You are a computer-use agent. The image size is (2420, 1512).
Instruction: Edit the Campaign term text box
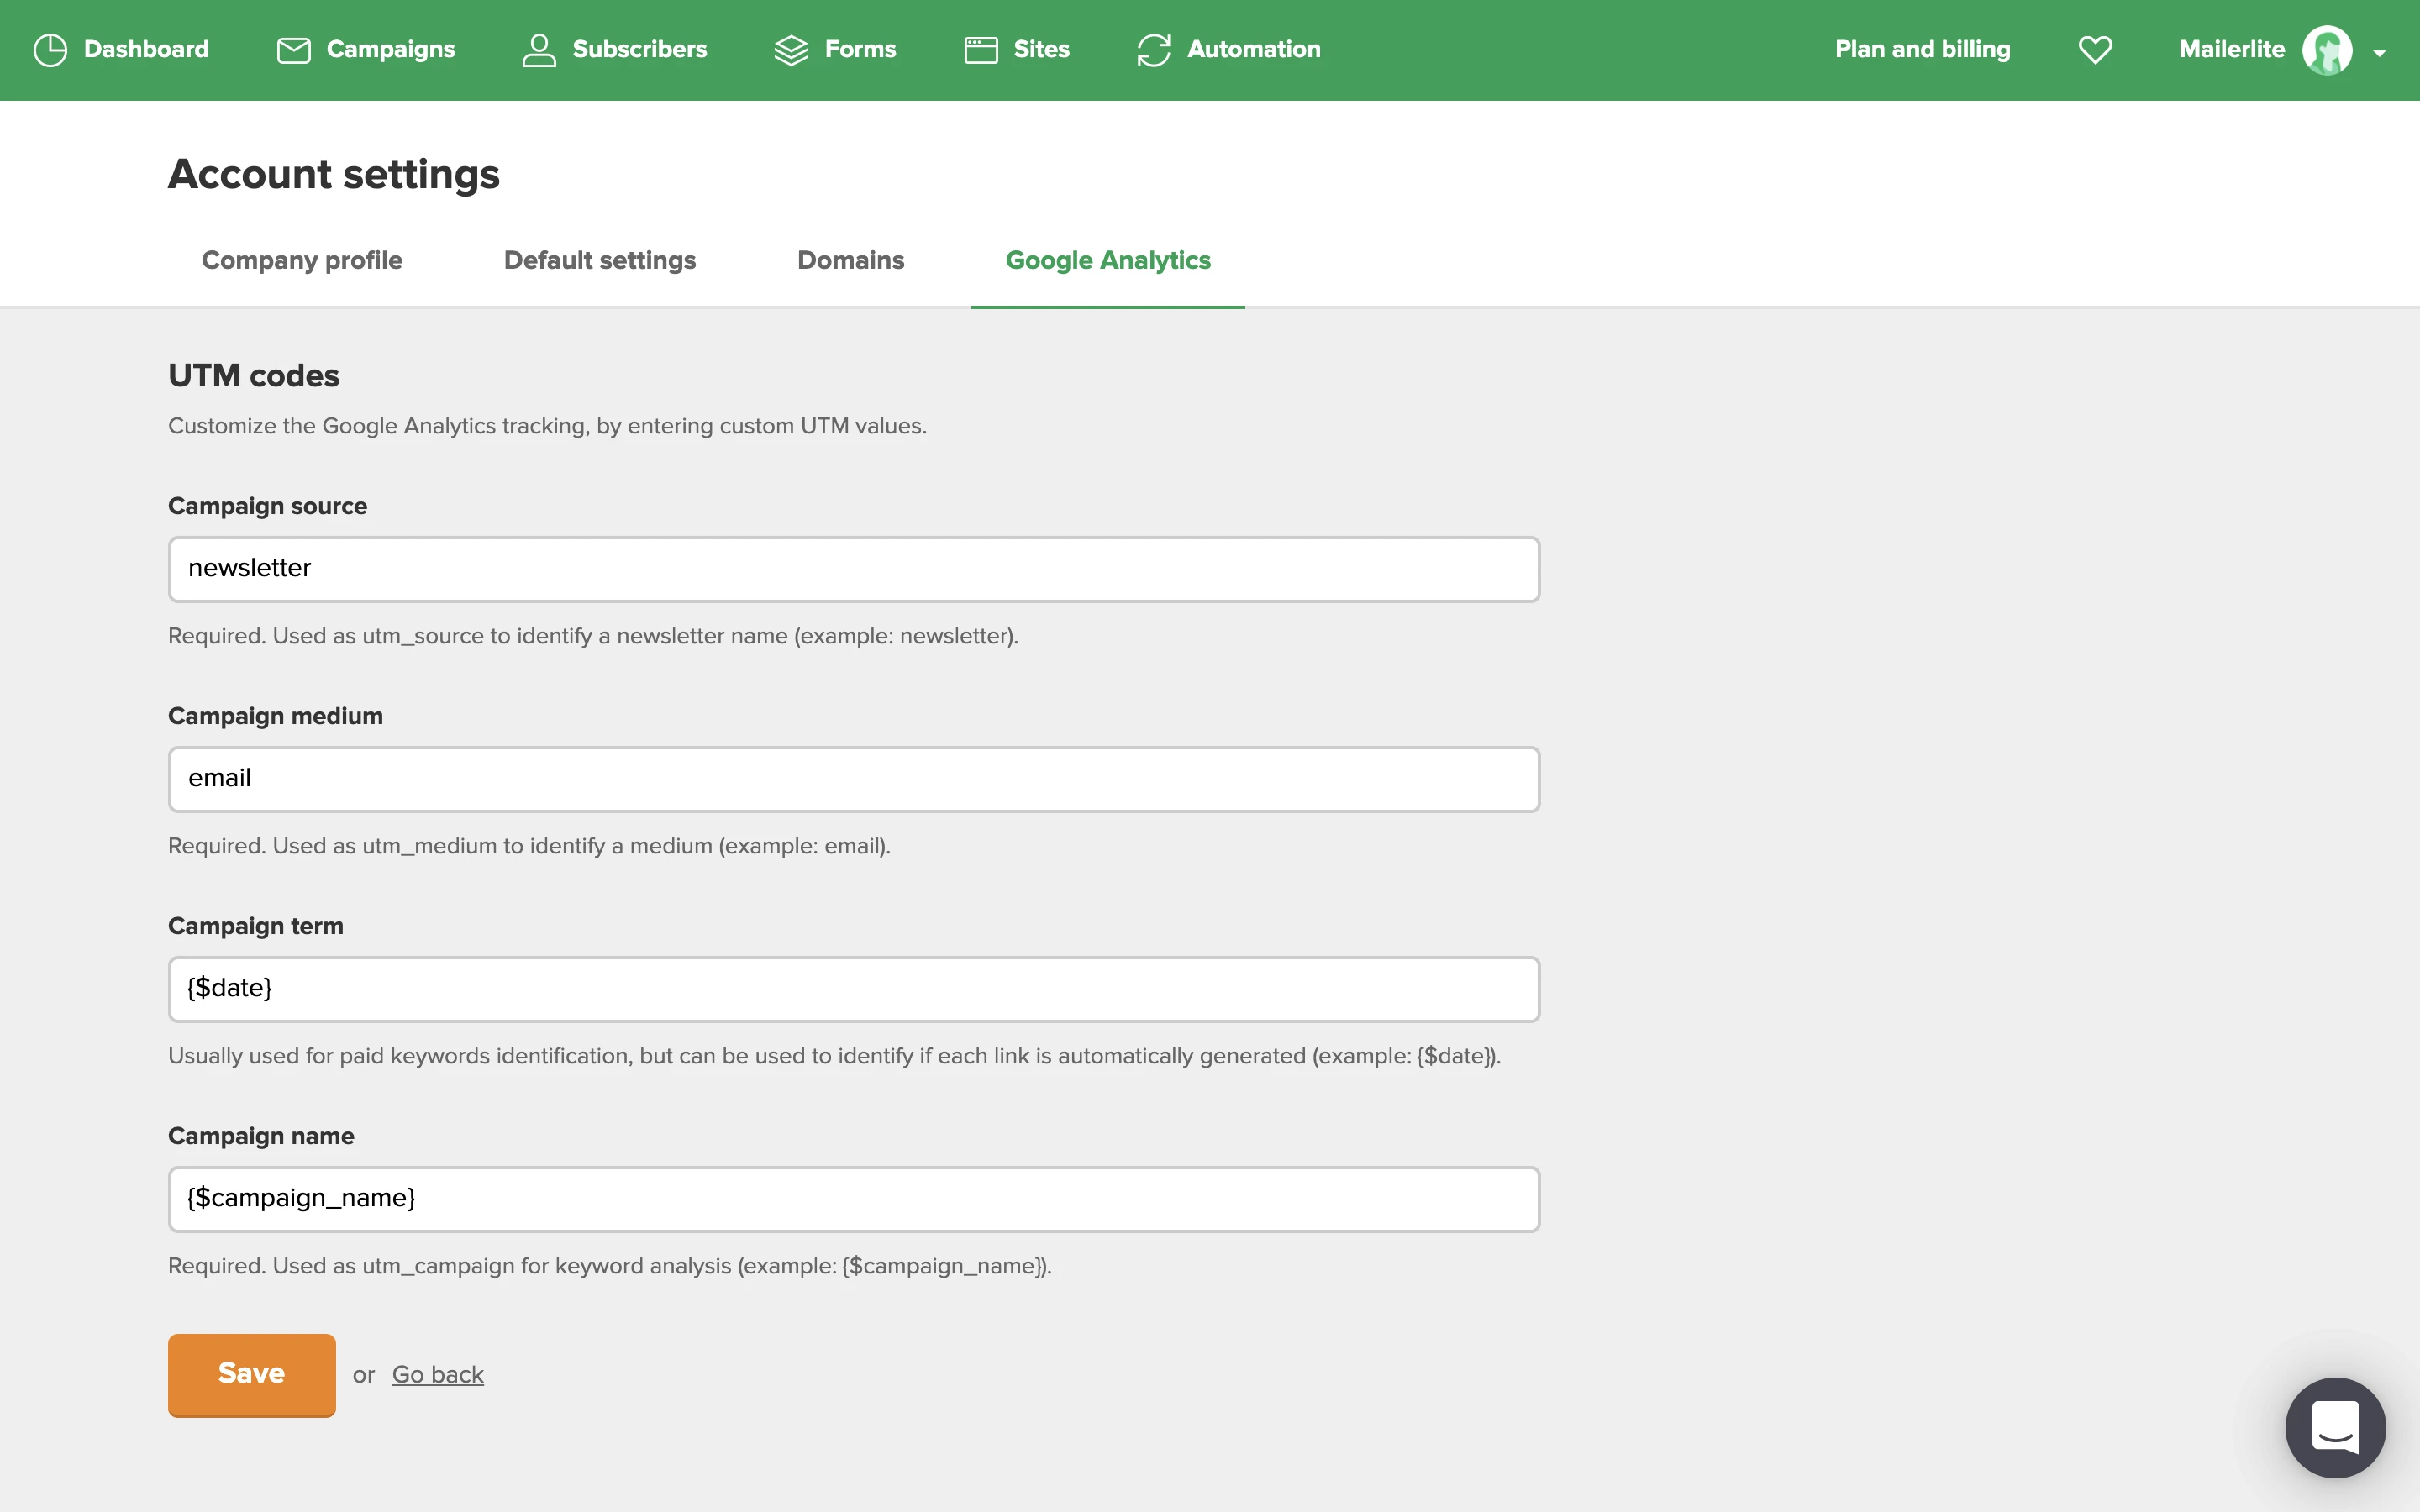coord(854,989)
